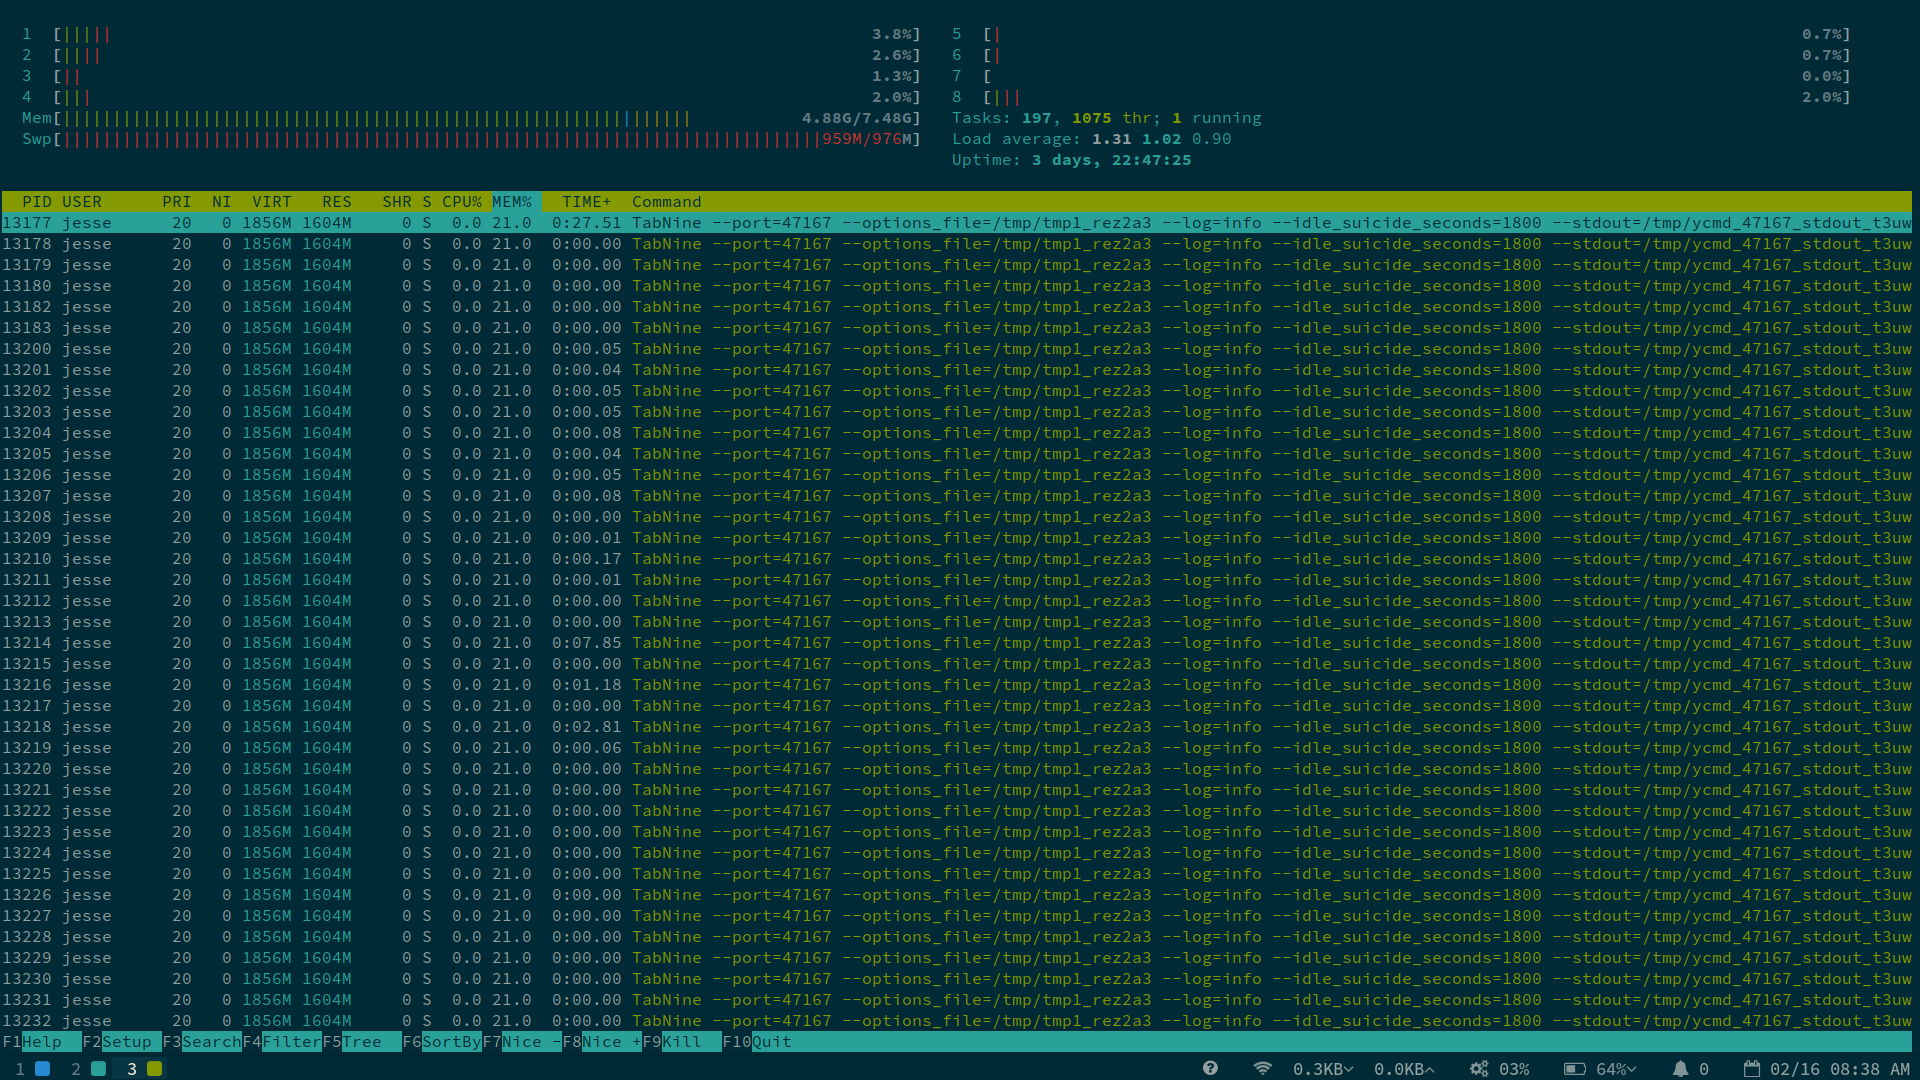Click the question-mark help icon in the tray

pos(1211,1069)
